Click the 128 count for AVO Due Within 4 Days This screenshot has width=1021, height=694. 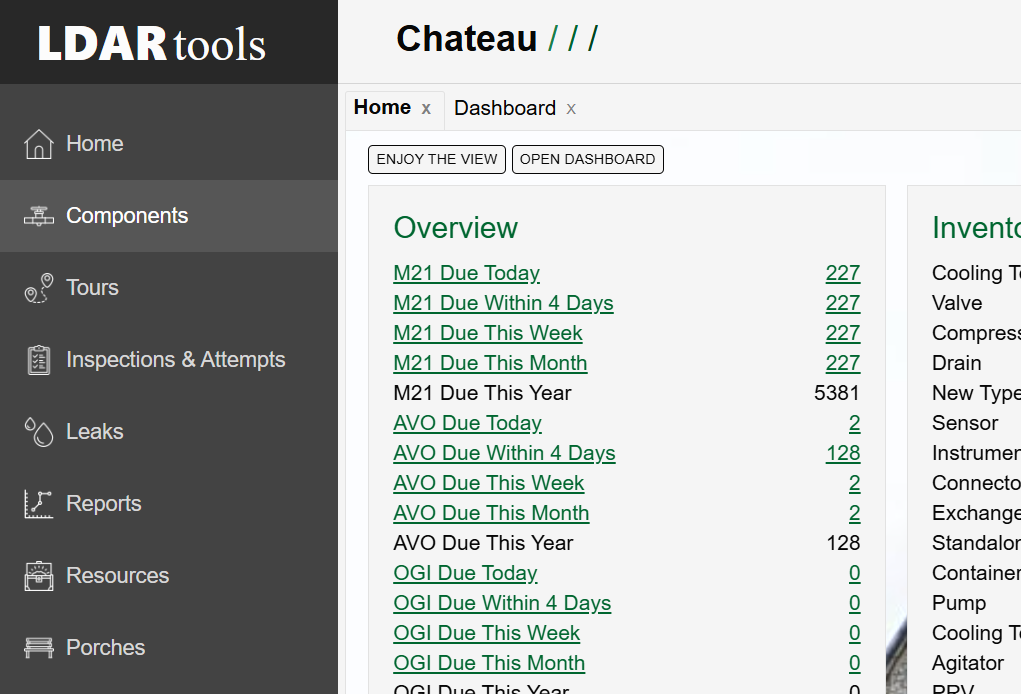pos(843,453)
